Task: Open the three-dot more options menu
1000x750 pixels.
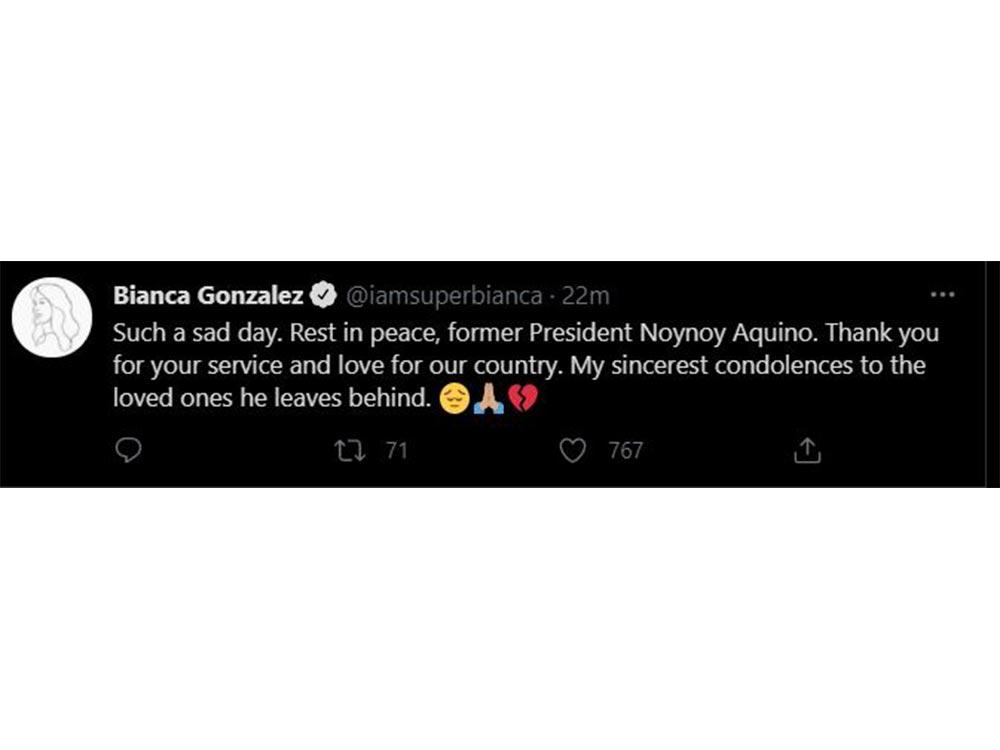Action: click(x=942, y=295)
